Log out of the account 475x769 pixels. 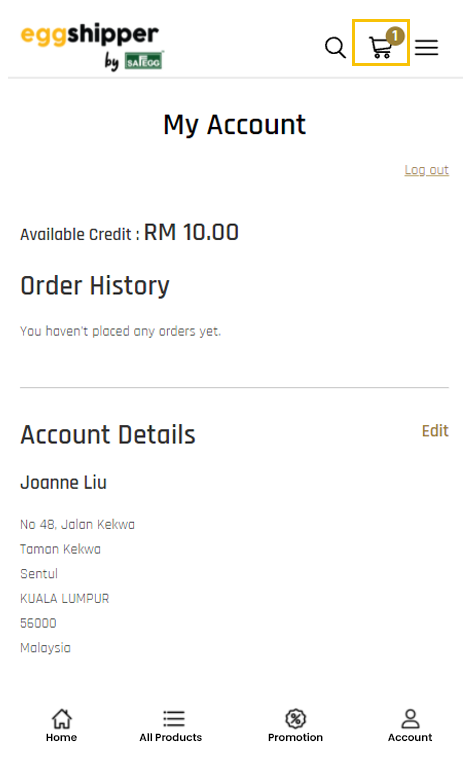pyautogui.click(x=426, y=170)
